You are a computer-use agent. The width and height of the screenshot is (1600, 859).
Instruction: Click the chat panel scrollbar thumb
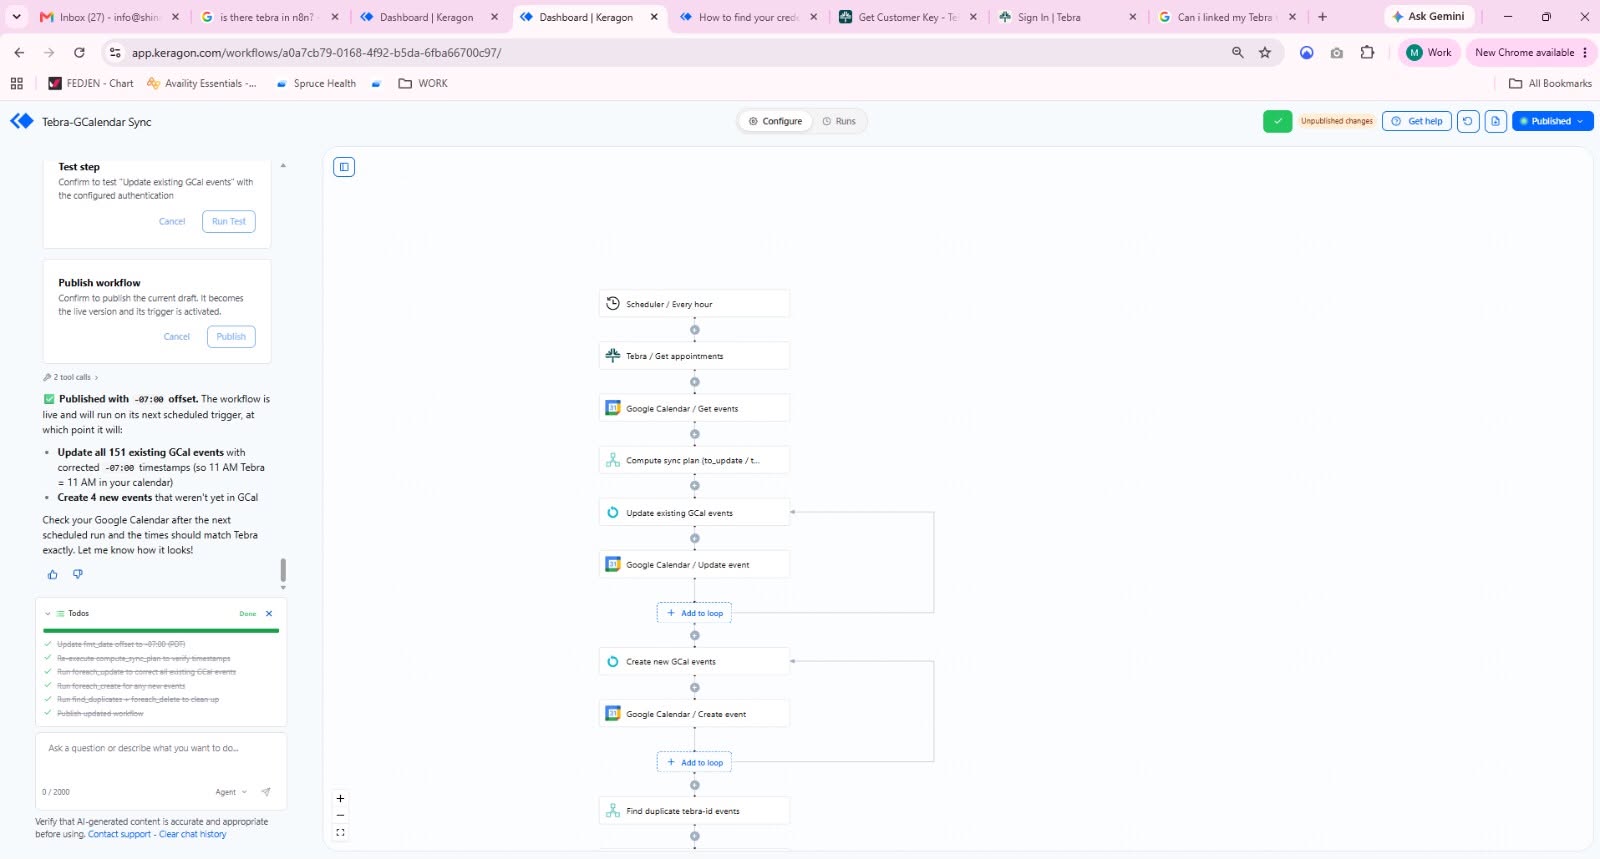click(x=283, y=570)
